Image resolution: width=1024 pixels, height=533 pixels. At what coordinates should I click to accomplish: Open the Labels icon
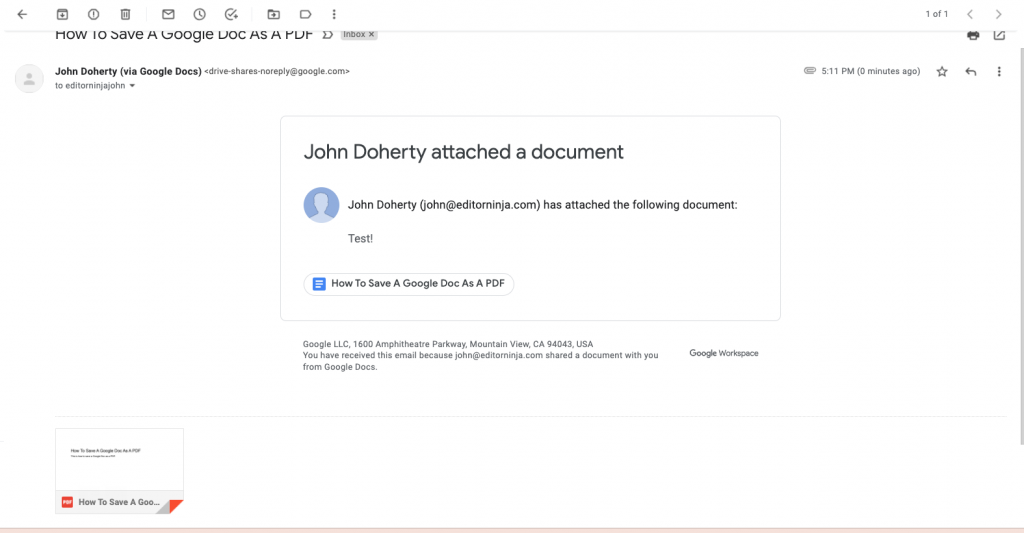(x=305, y=14)
